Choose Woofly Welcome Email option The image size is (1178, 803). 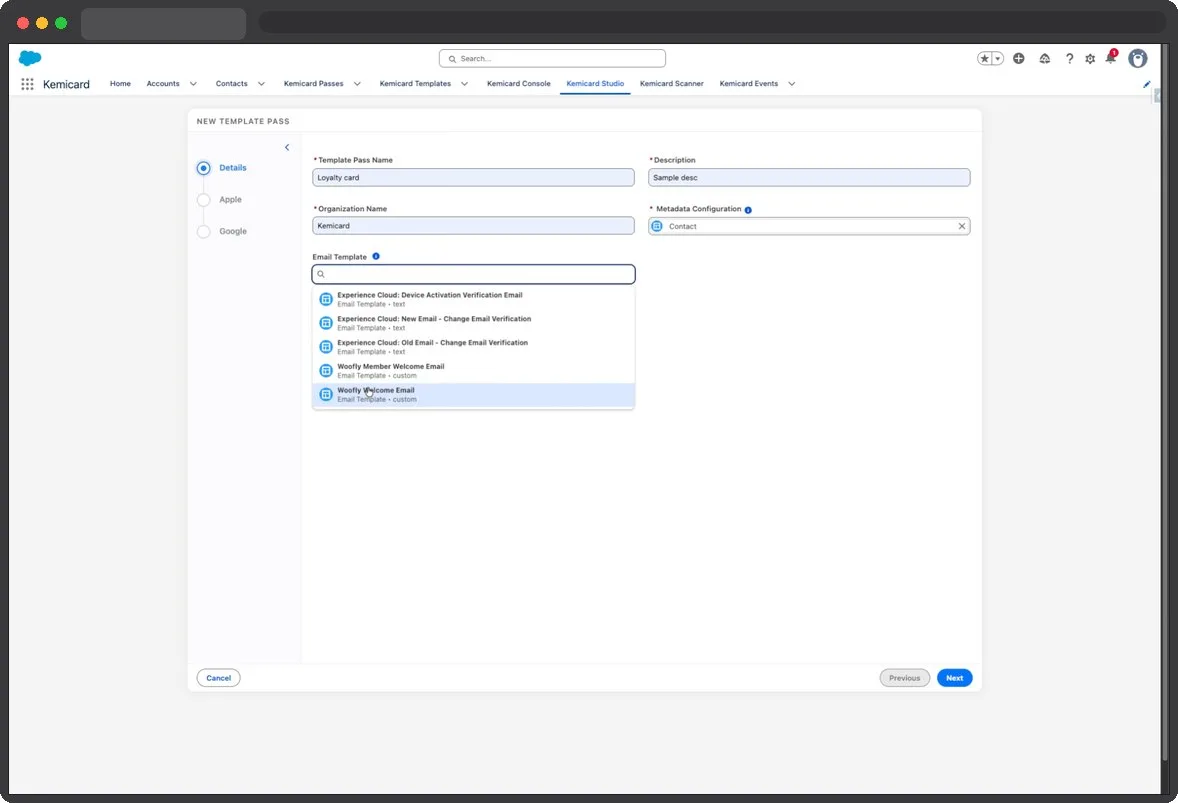click(x=473, y=394)
